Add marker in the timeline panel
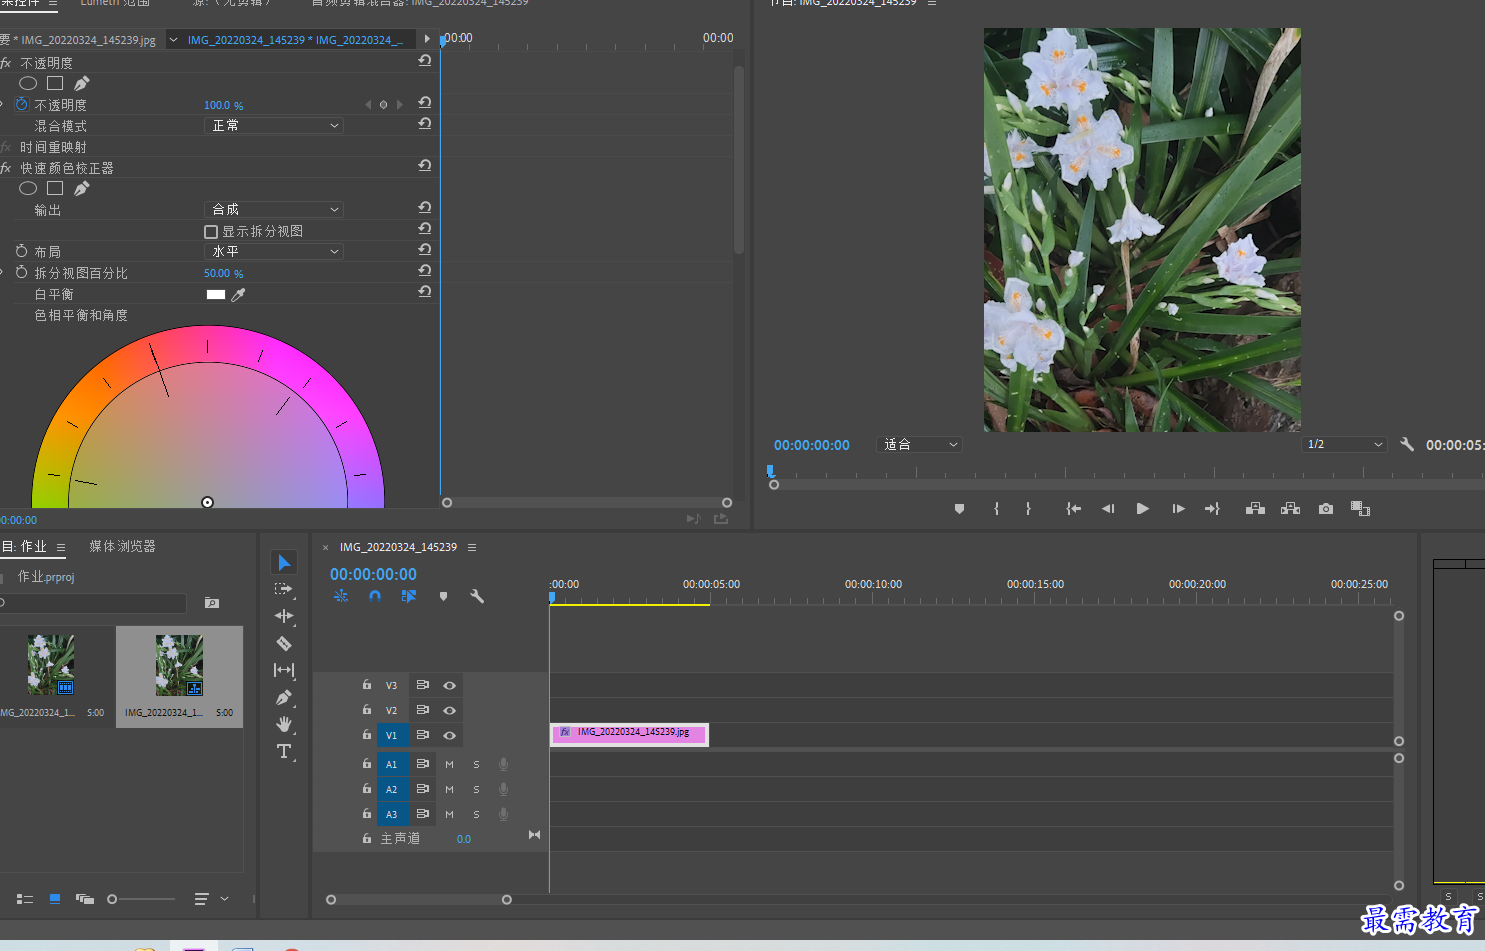The image size is (1485, 951). pyautogui.click(x=443, y=596)
